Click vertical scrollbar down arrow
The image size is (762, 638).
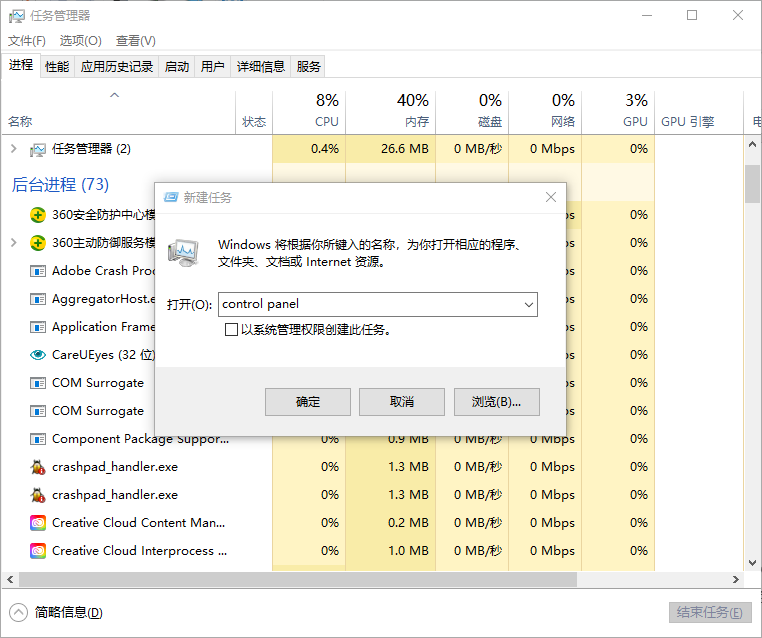tap(752, 563)
